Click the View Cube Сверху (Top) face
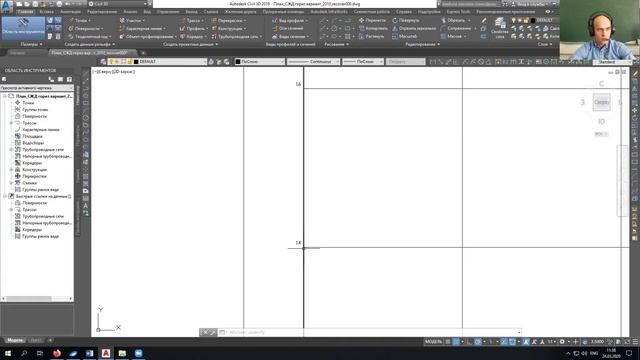Viewport: 640px width, 360px height. point(601,102)
